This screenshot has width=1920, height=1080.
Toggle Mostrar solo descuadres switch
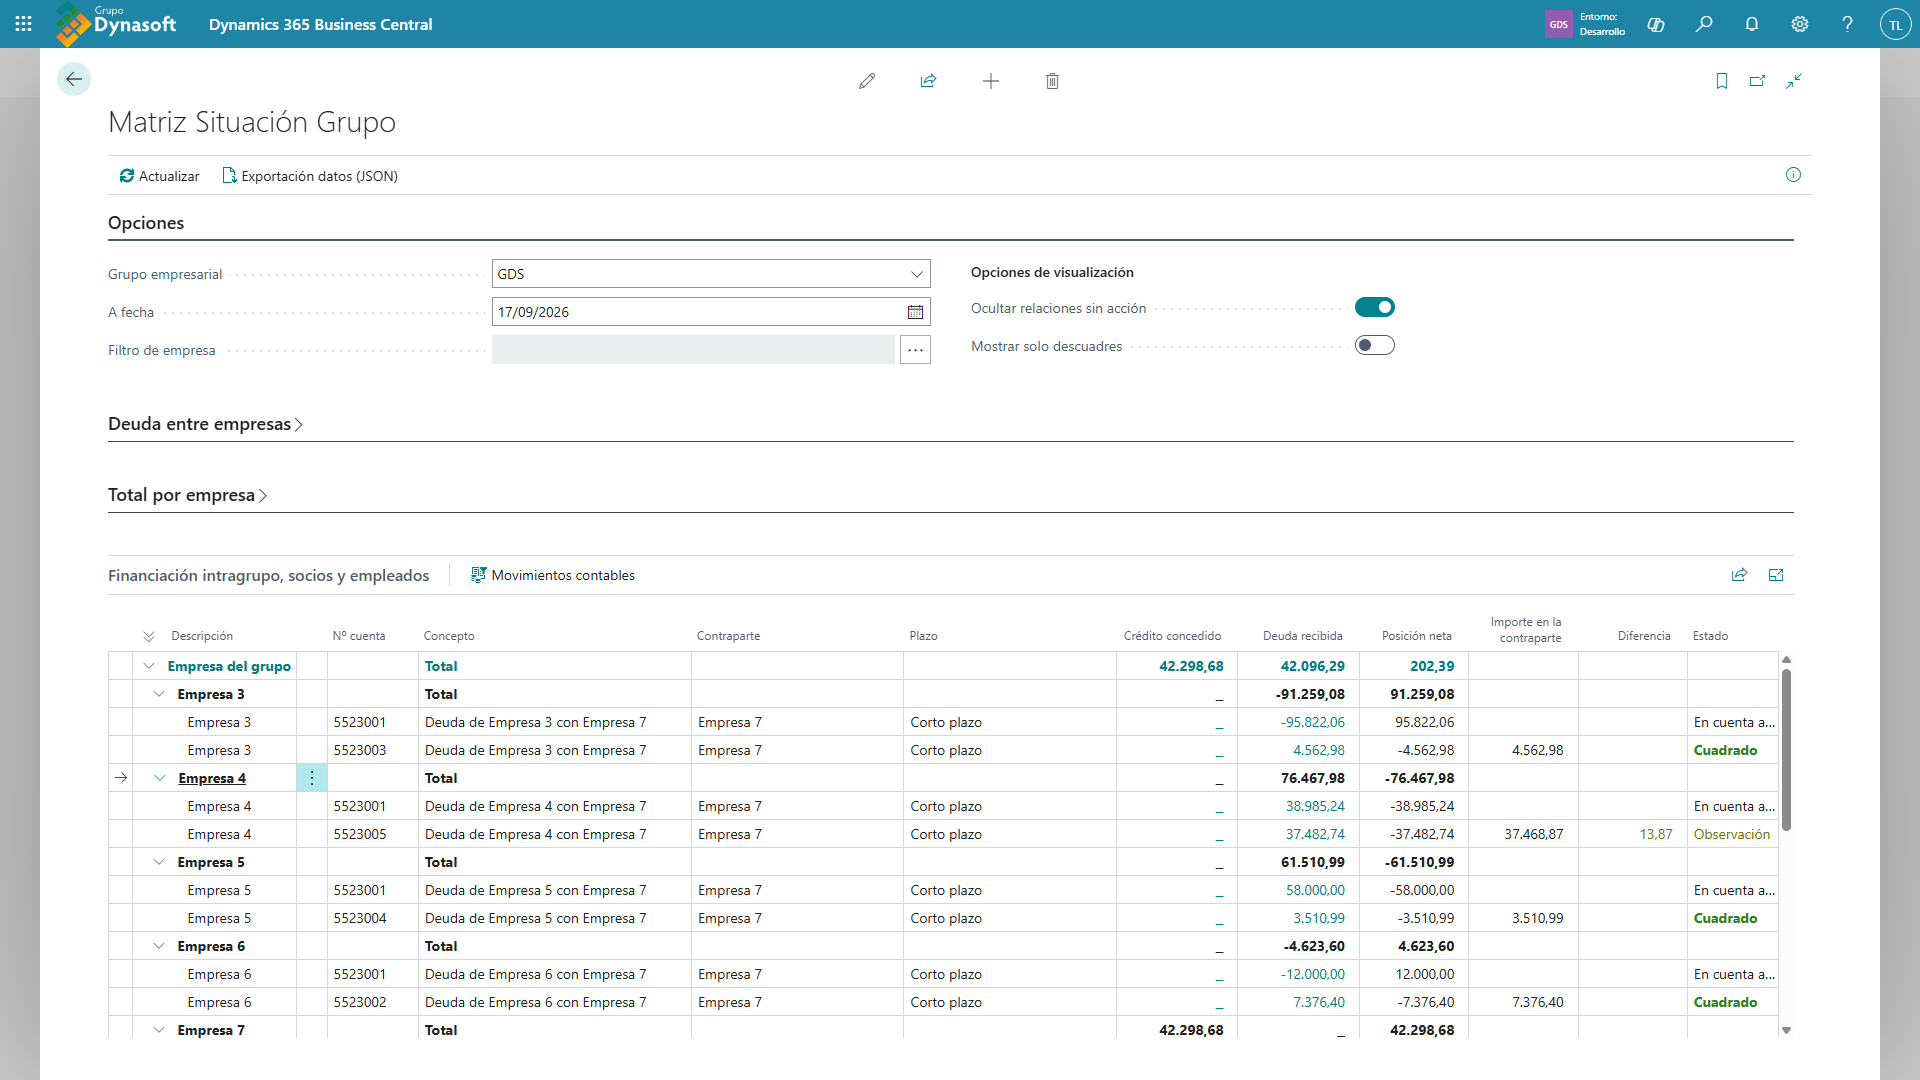[x=1375, y=345]
